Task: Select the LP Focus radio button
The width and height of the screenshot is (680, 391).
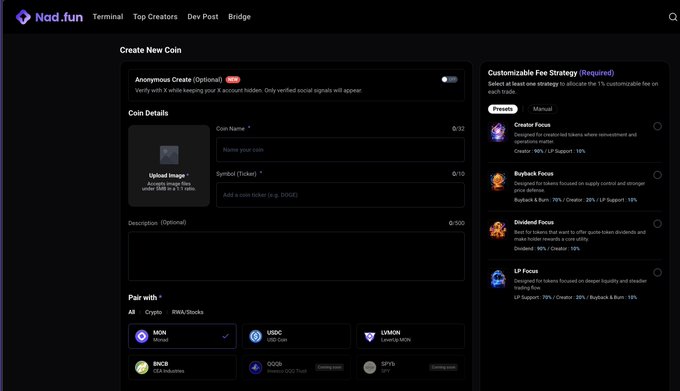Action: click(x=657, y=272)
